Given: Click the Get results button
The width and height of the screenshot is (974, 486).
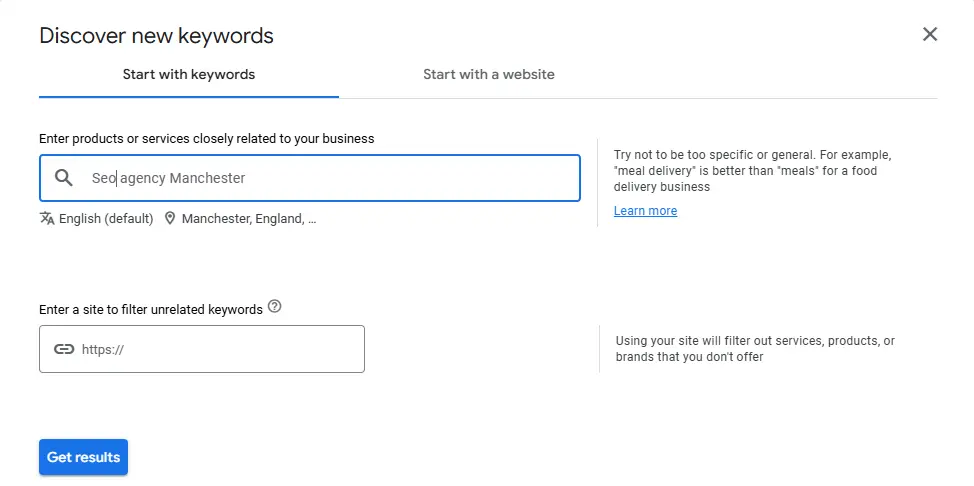Looking at the screenshot, I should click(83, 457).
